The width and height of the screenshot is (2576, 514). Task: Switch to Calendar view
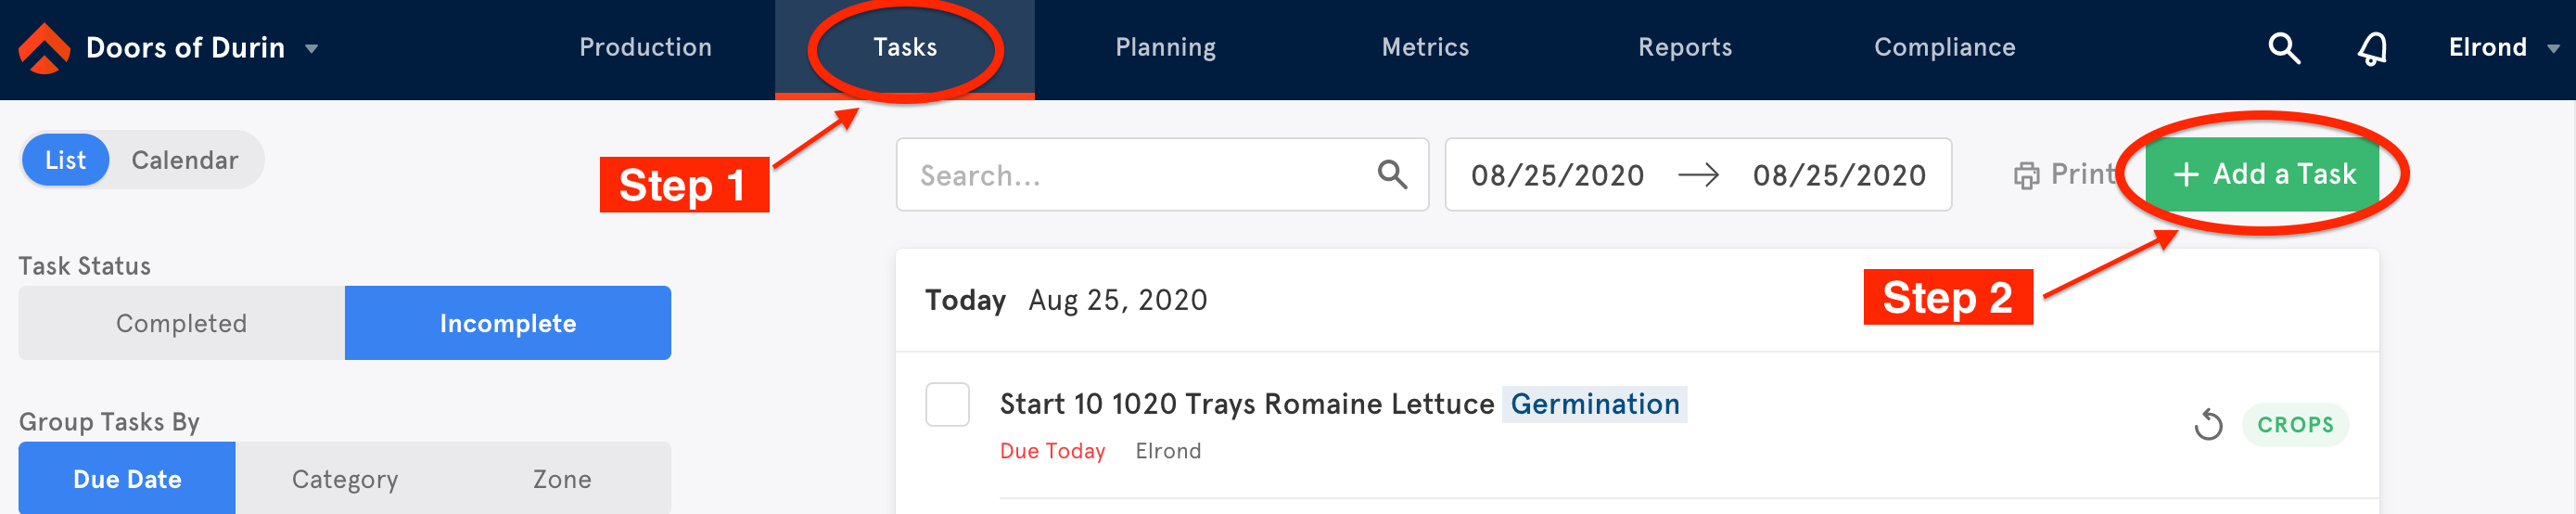[x=185, y=160]
